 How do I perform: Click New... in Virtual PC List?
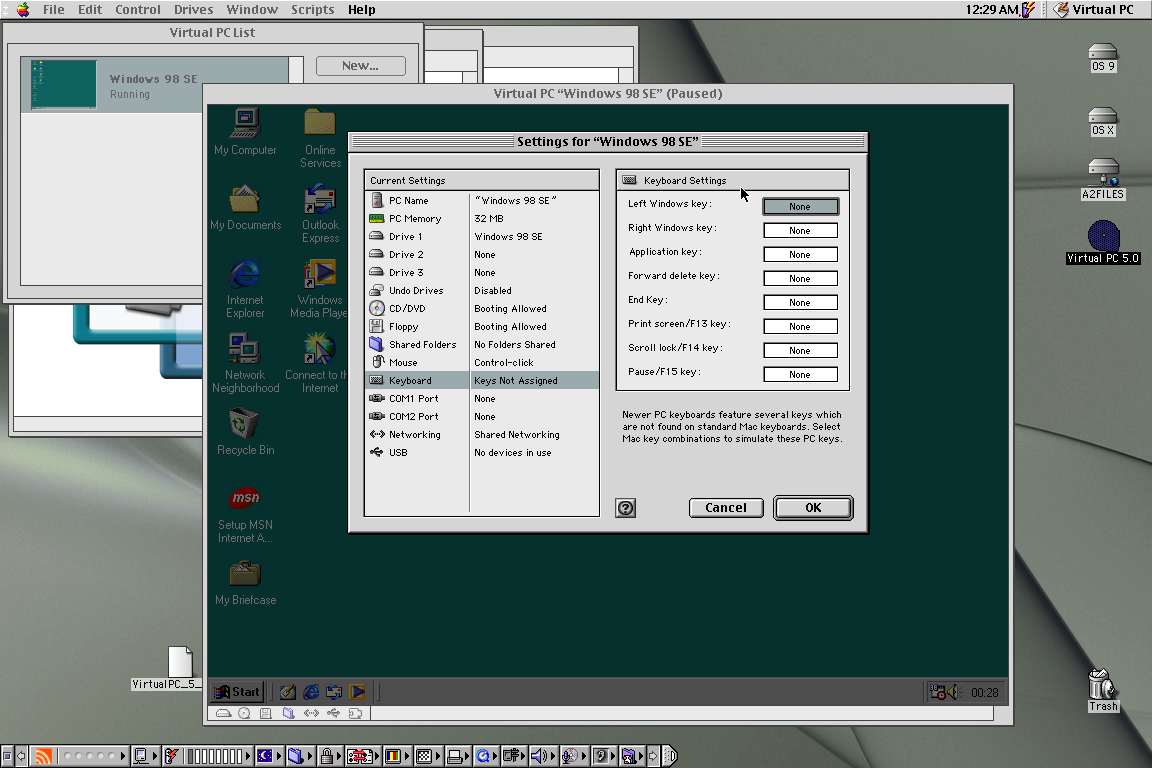coord(361,65)
